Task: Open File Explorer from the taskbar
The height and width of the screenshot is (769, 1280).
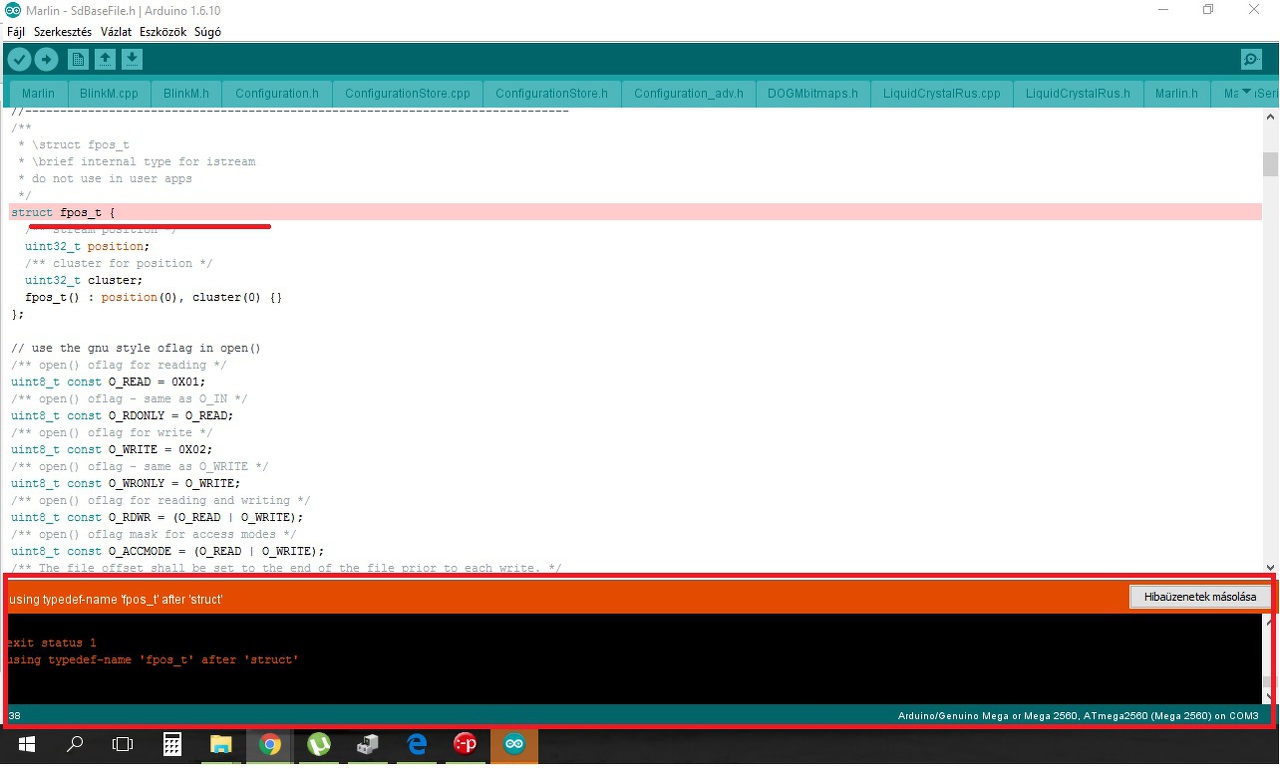Action: pos(220,744)
